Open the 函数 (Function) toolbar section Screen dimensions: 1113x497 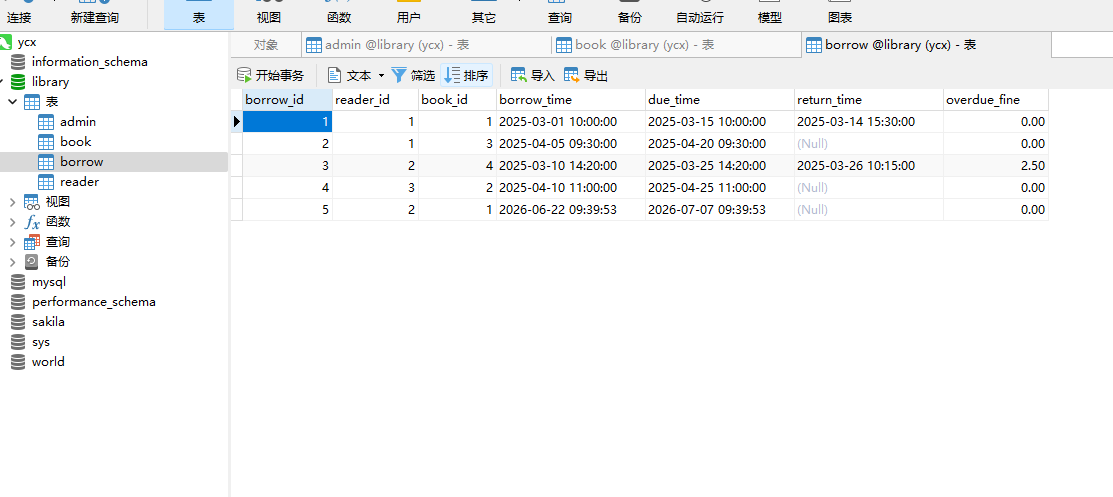pos(339,14)
